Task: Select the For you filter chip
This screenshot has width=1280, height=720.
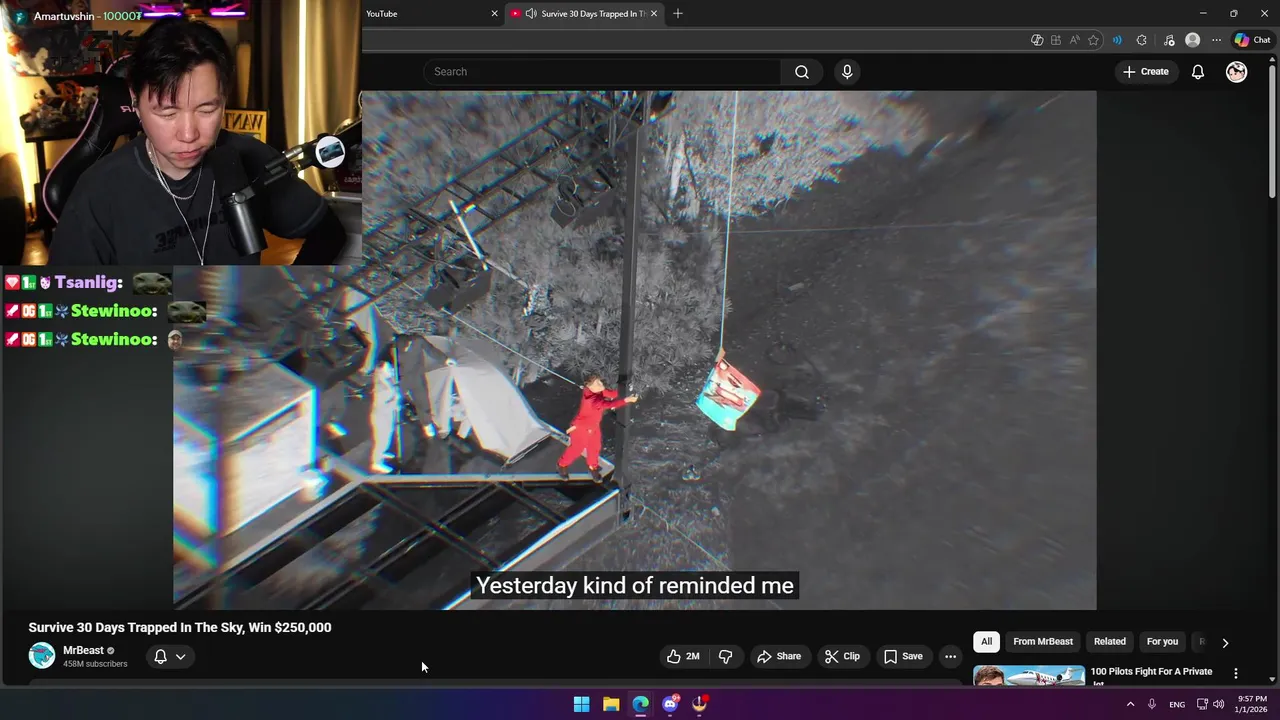Action: click(1162, 641)
